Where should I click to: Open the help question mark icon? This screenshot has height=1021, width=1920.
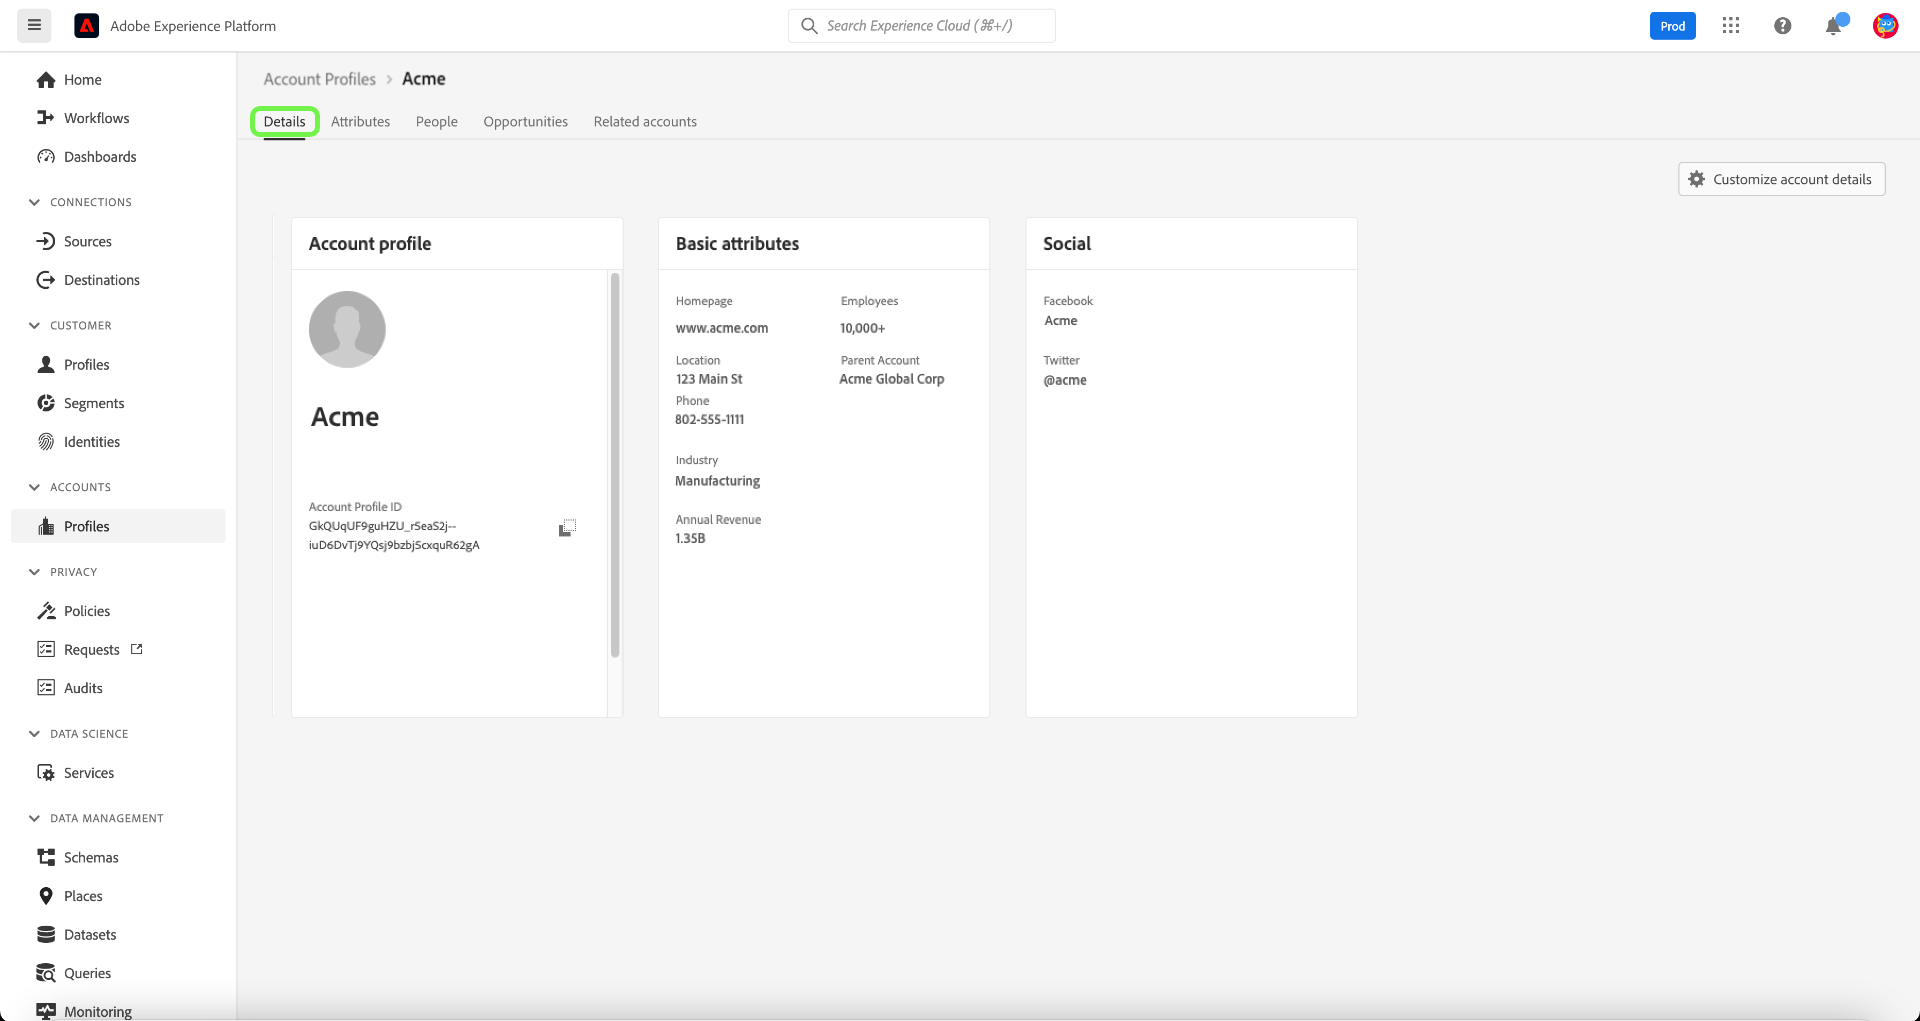tap(1782, 26)
